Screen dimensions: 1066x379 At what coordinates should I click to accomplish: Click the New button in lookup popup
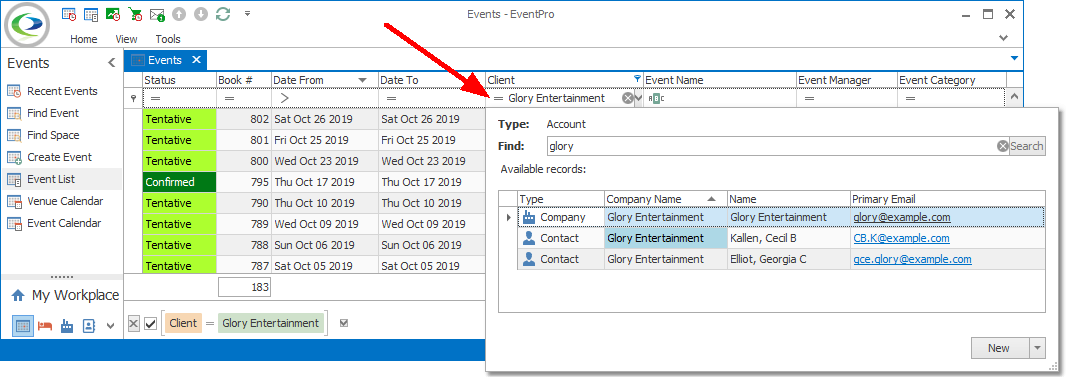tap(999, 348)
